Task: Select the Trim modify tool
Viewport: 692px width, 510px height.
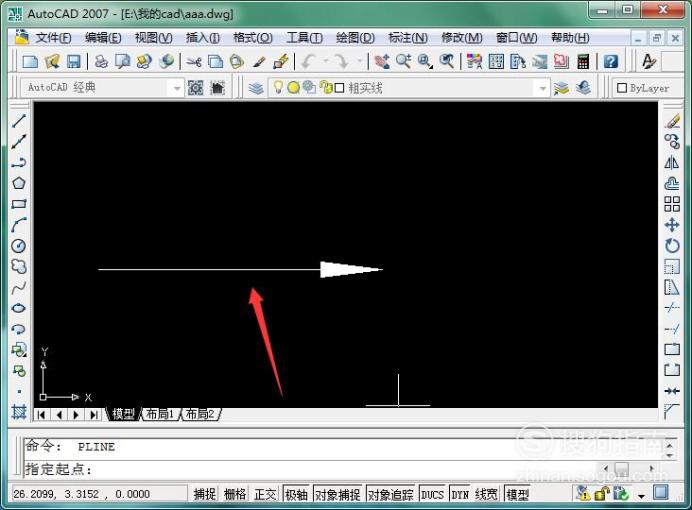Action: 672,308
